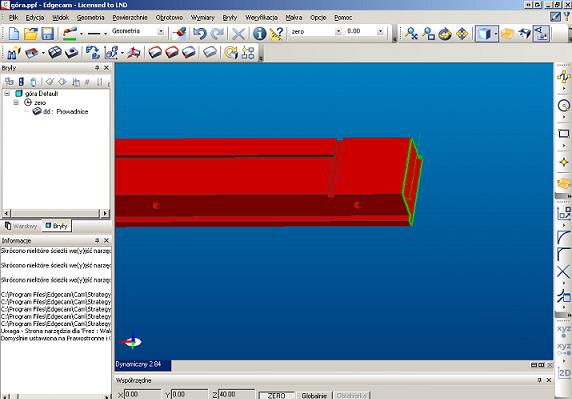
Task: Click the line color style swatch
Action: [x=69, y=34]
